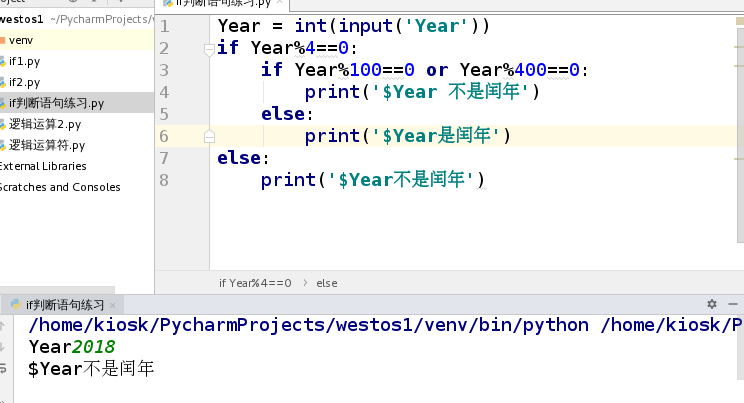Toggle the fold end marker on line 6
The width and height of the screenshot is (744, 403).
(209, 137)
